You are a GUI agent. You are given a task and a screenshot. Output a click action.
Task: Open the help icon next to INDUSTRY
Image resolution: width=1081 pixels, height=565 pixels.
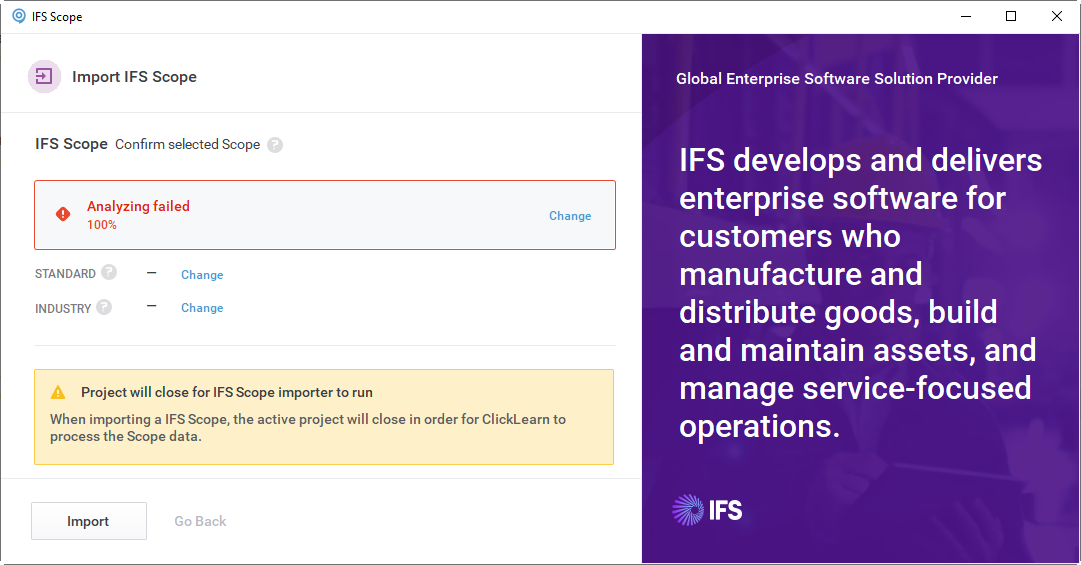[x=104, y=307]
